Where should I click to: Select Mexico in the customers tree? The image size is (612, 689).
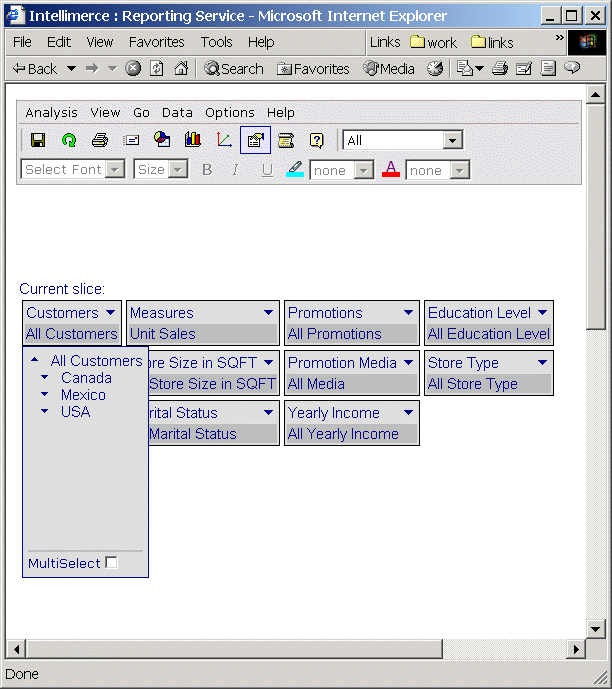[x=83, y=395]
